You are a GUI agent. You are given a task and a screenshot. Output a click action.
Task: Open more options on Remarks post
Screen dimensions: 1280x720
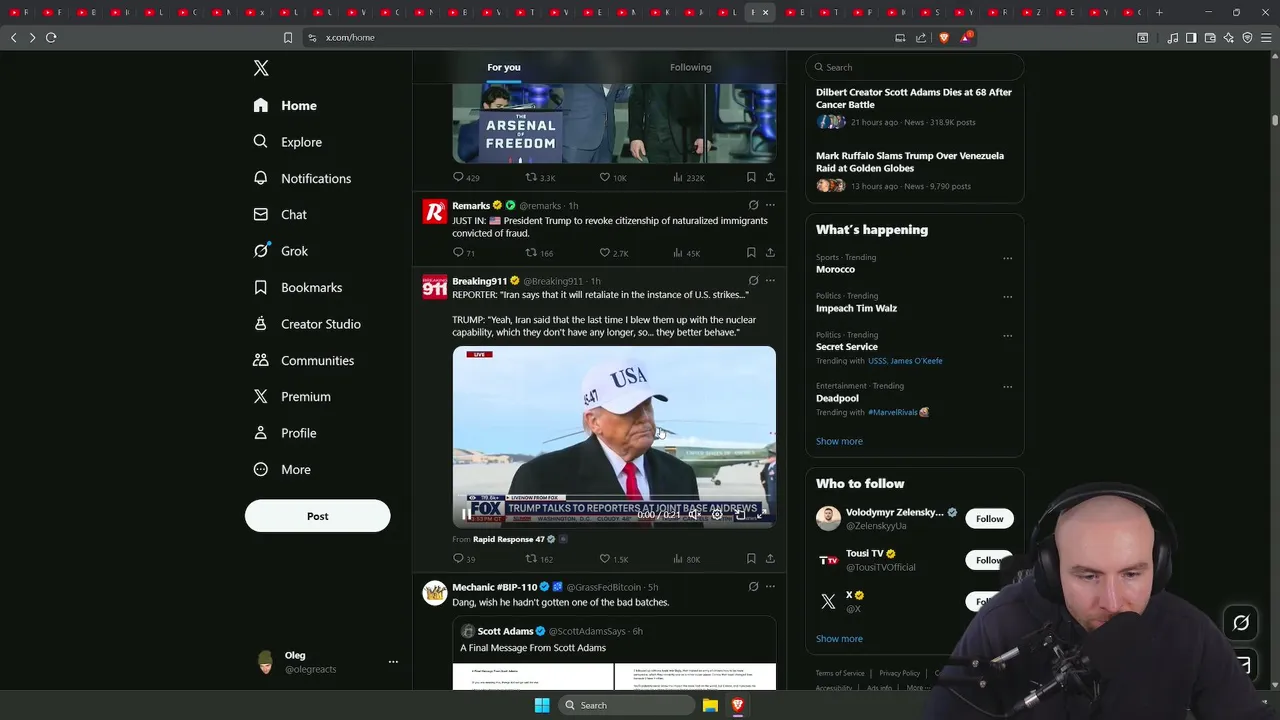pos(770,205)
